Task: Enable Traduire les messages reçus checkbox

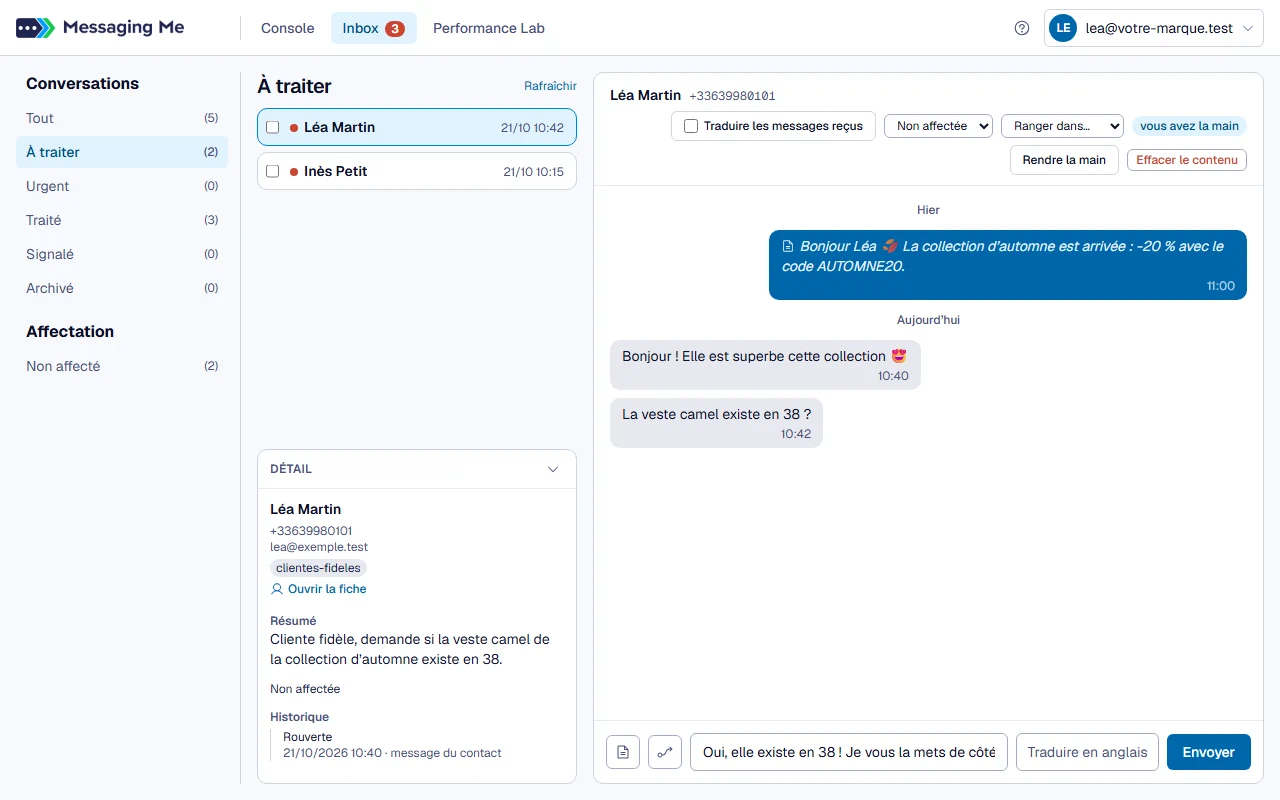Action: pos(691,126)
